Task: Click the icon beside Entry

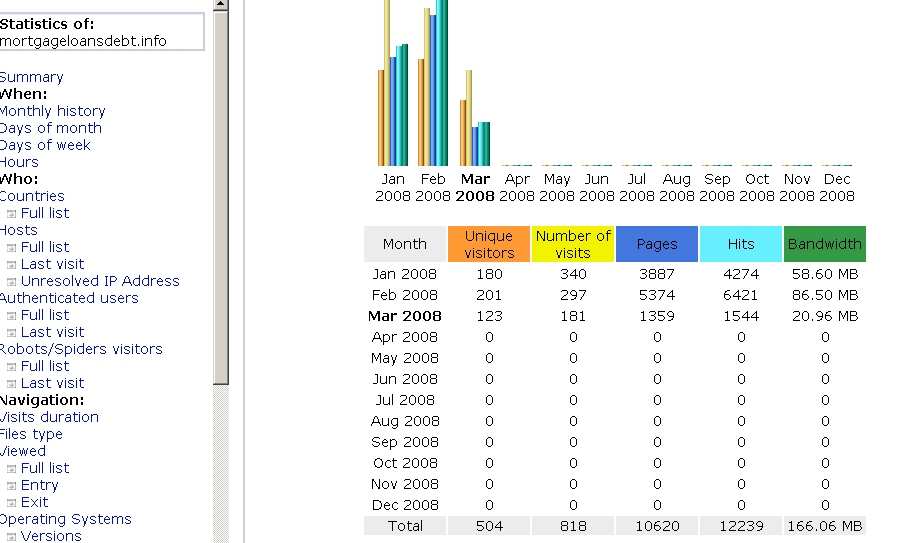Action: point(11,486)
